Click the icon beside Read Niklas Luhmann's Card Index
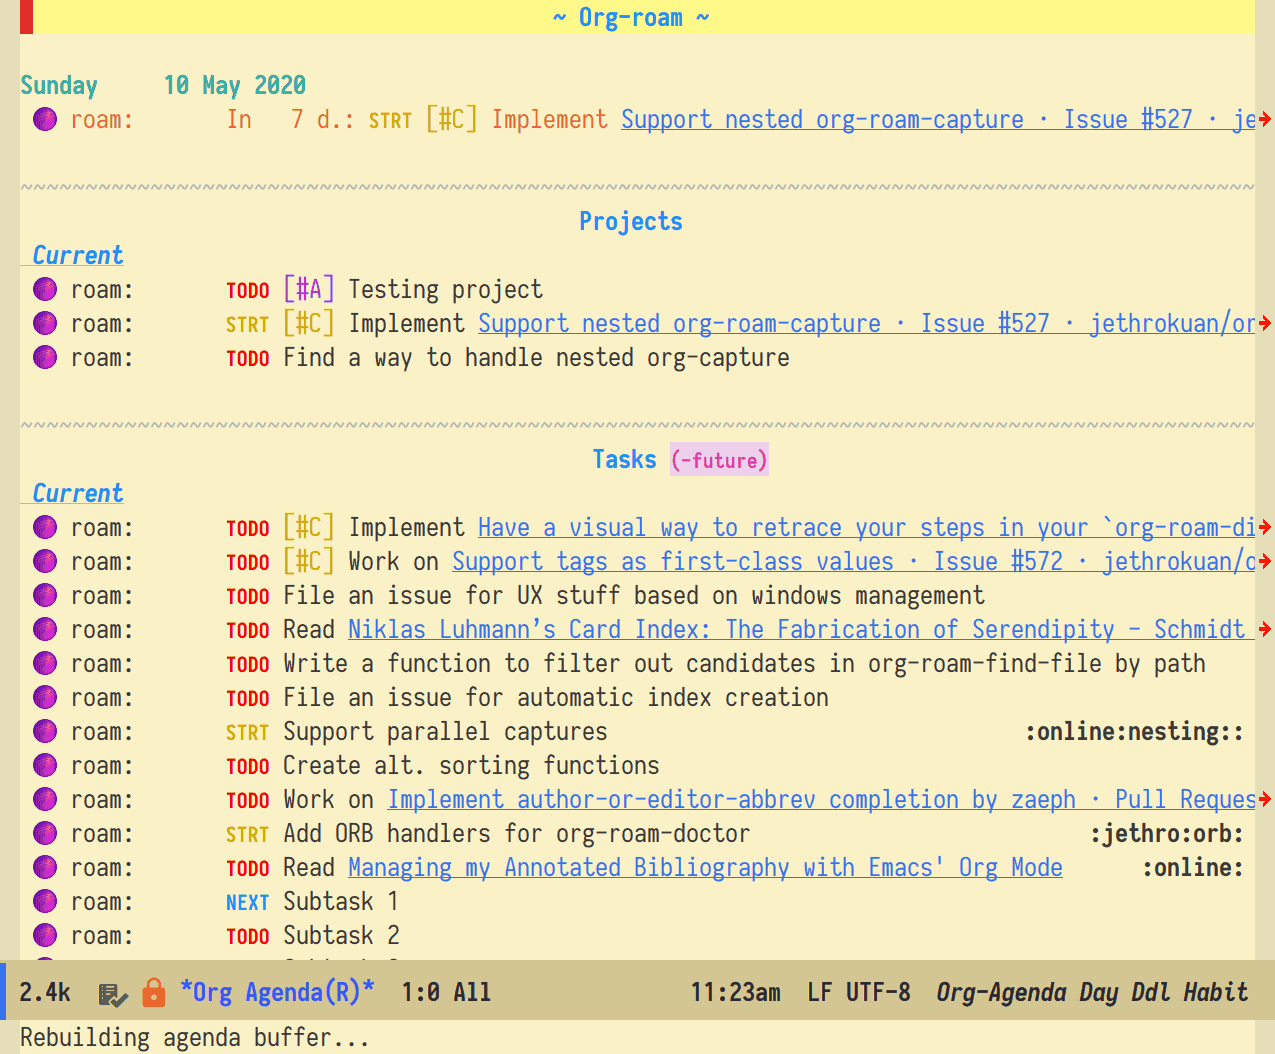Image resolution: width=1275 pixels, height=1054 pixels. 45,630
